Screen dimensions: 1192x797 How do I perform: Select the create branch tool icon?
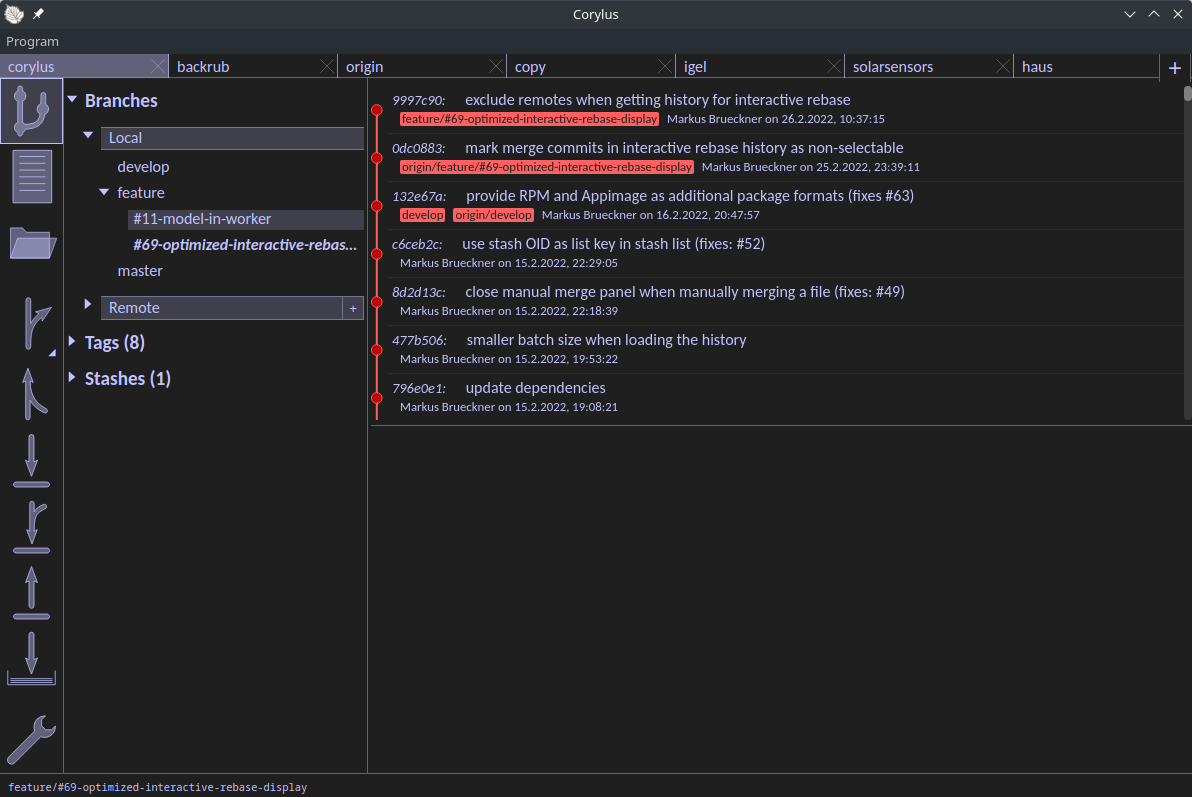click(31, 325)
